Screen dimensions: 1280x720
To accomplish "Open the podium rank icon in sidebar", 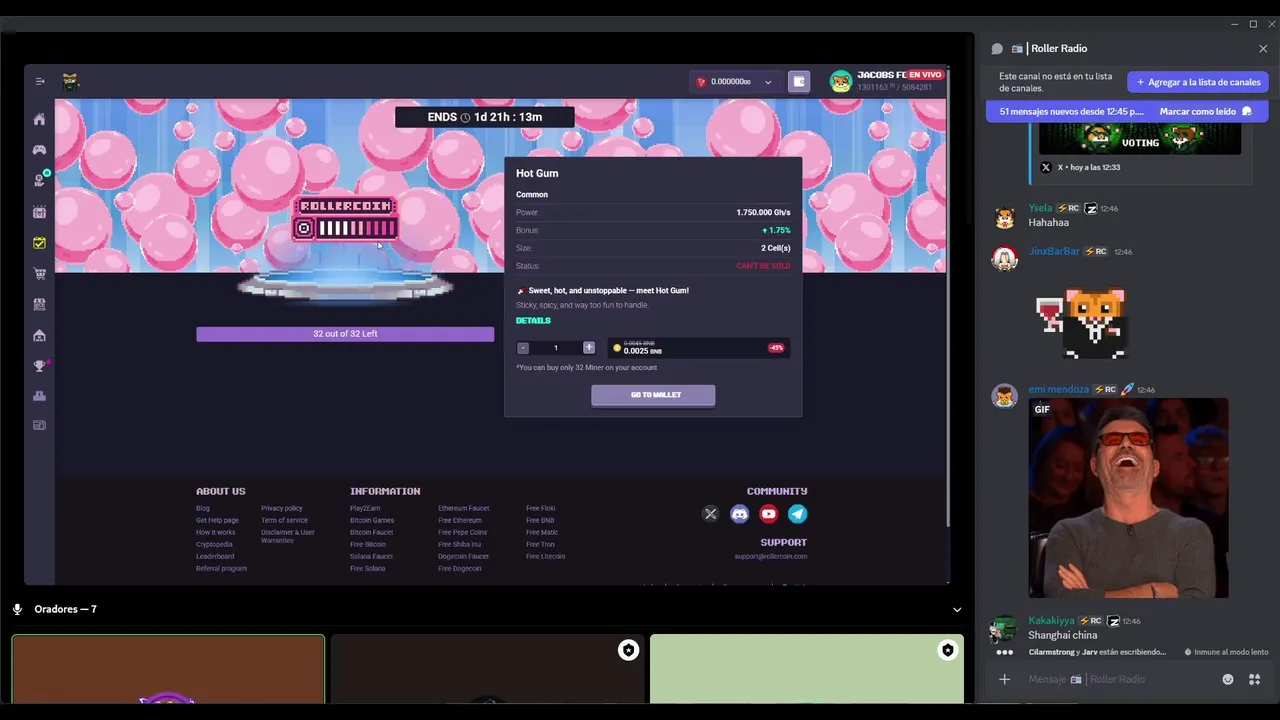I will pos(39,396).
